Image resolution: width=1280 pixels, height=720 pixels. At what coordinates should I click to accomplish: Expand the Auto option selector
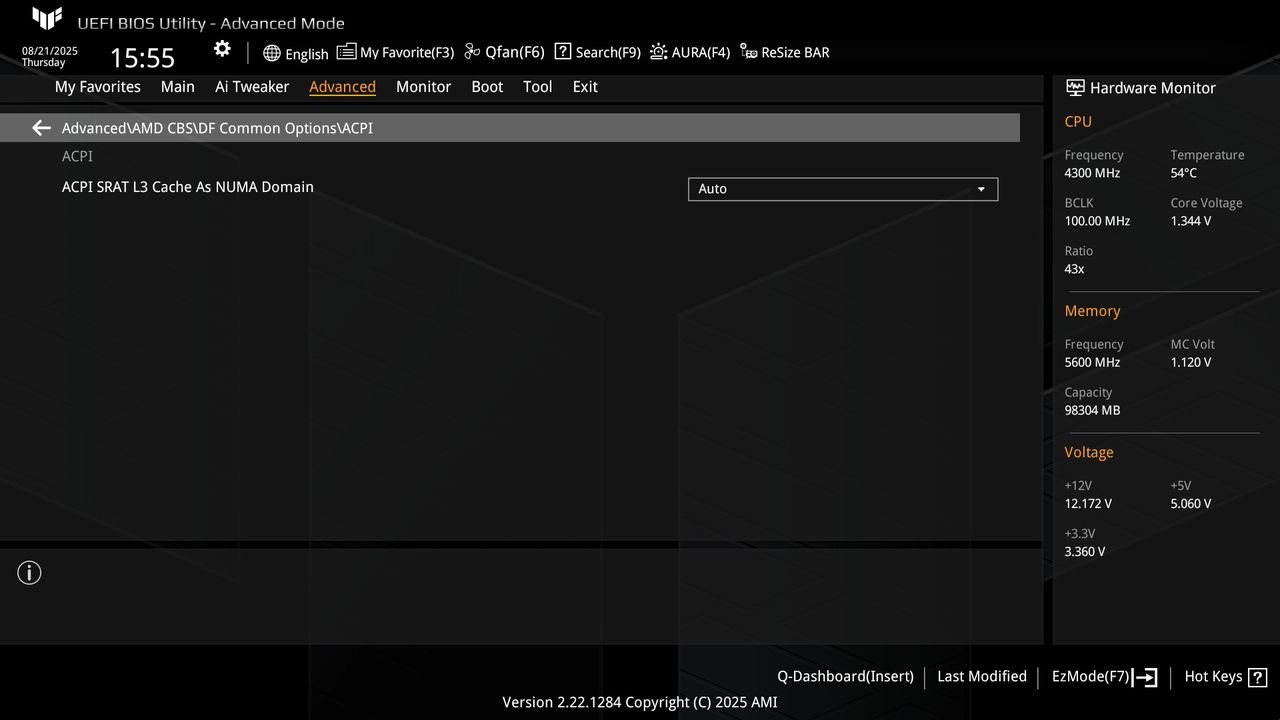click(981, 189)
